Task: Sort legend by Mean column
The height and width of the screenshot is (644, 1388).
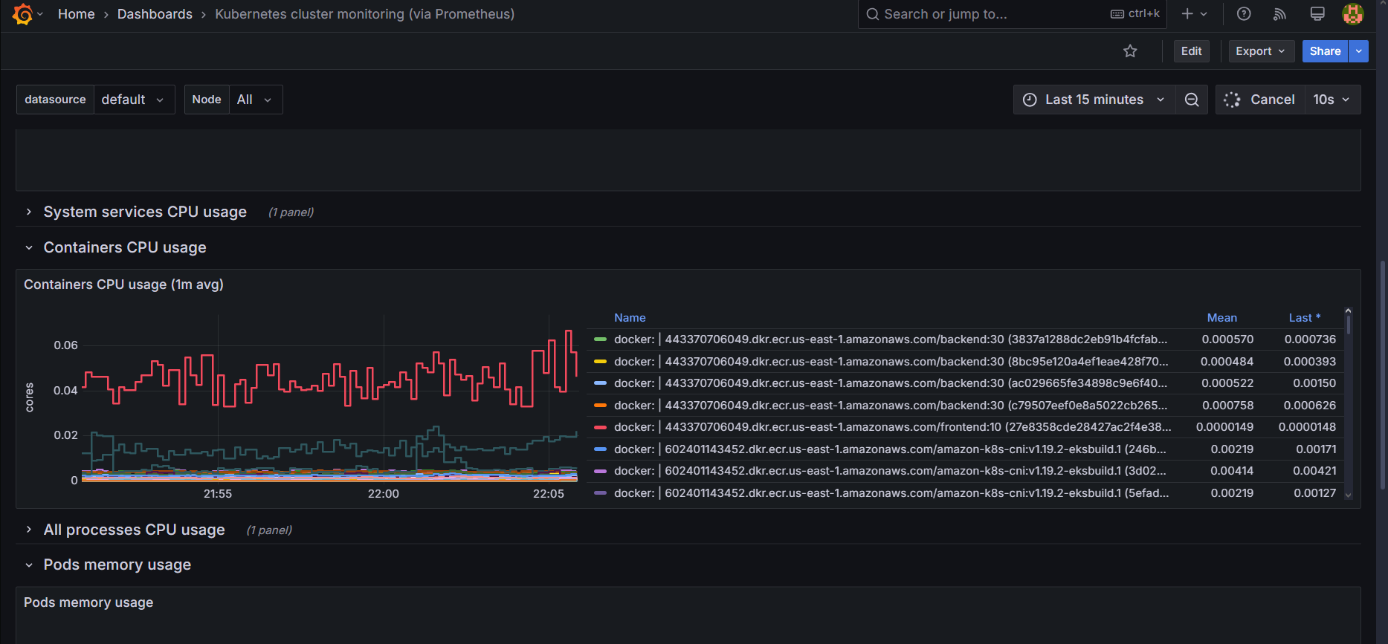Action: point(1222,318)
